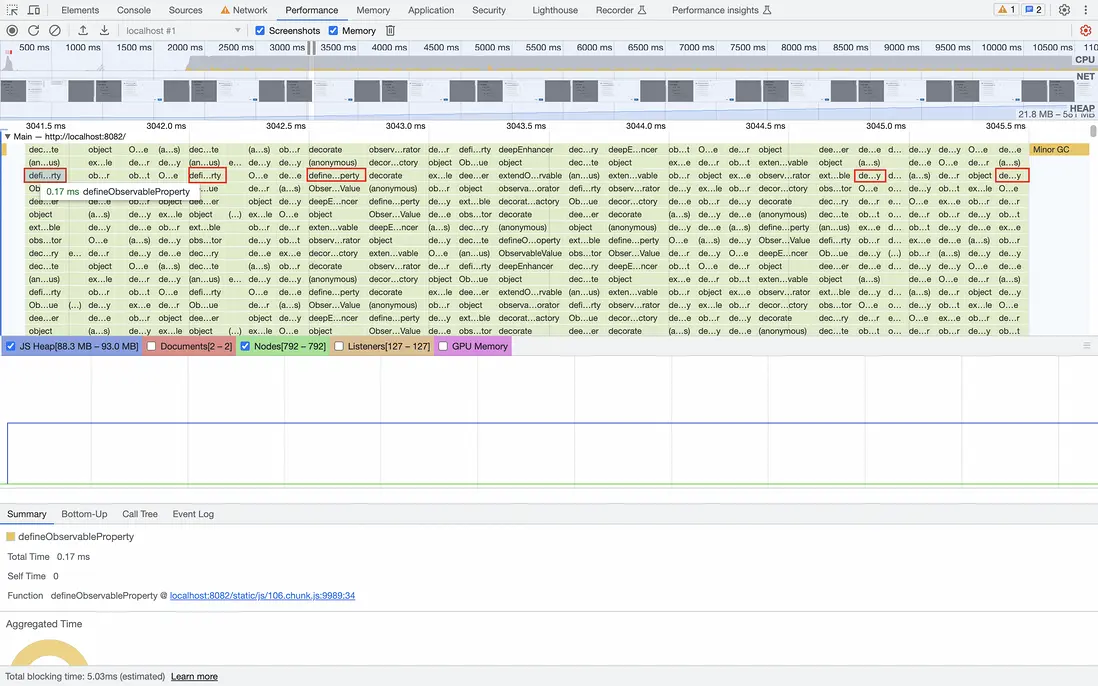Switch to the Network tab
This screenshot has height=686, width=1098.
tap(244, 10)
